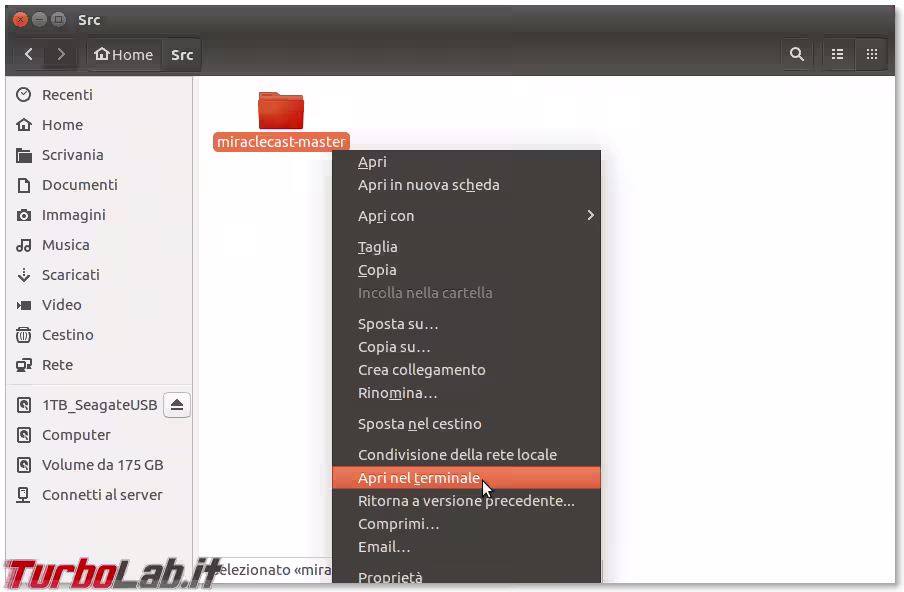This screenshot has width=904, height=592.
Task: Choose Ritorna a versione precedente…
Action: pyautogui.click(x=466, y=501)
